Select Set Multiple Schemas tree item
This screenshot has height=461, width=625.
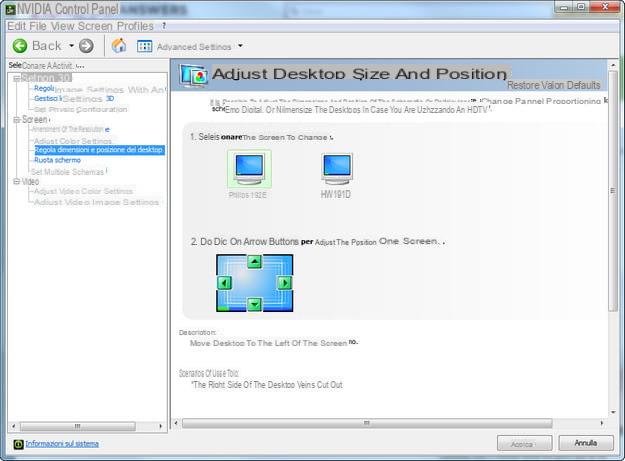pyautogui.click(x=69, y=172)
